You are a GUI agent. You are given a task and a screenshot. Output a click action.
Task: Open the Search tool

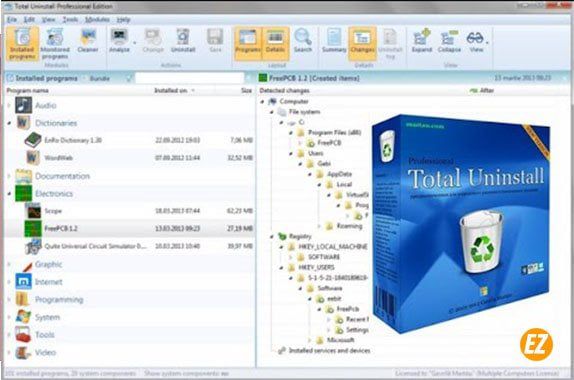tap(303, 41)
